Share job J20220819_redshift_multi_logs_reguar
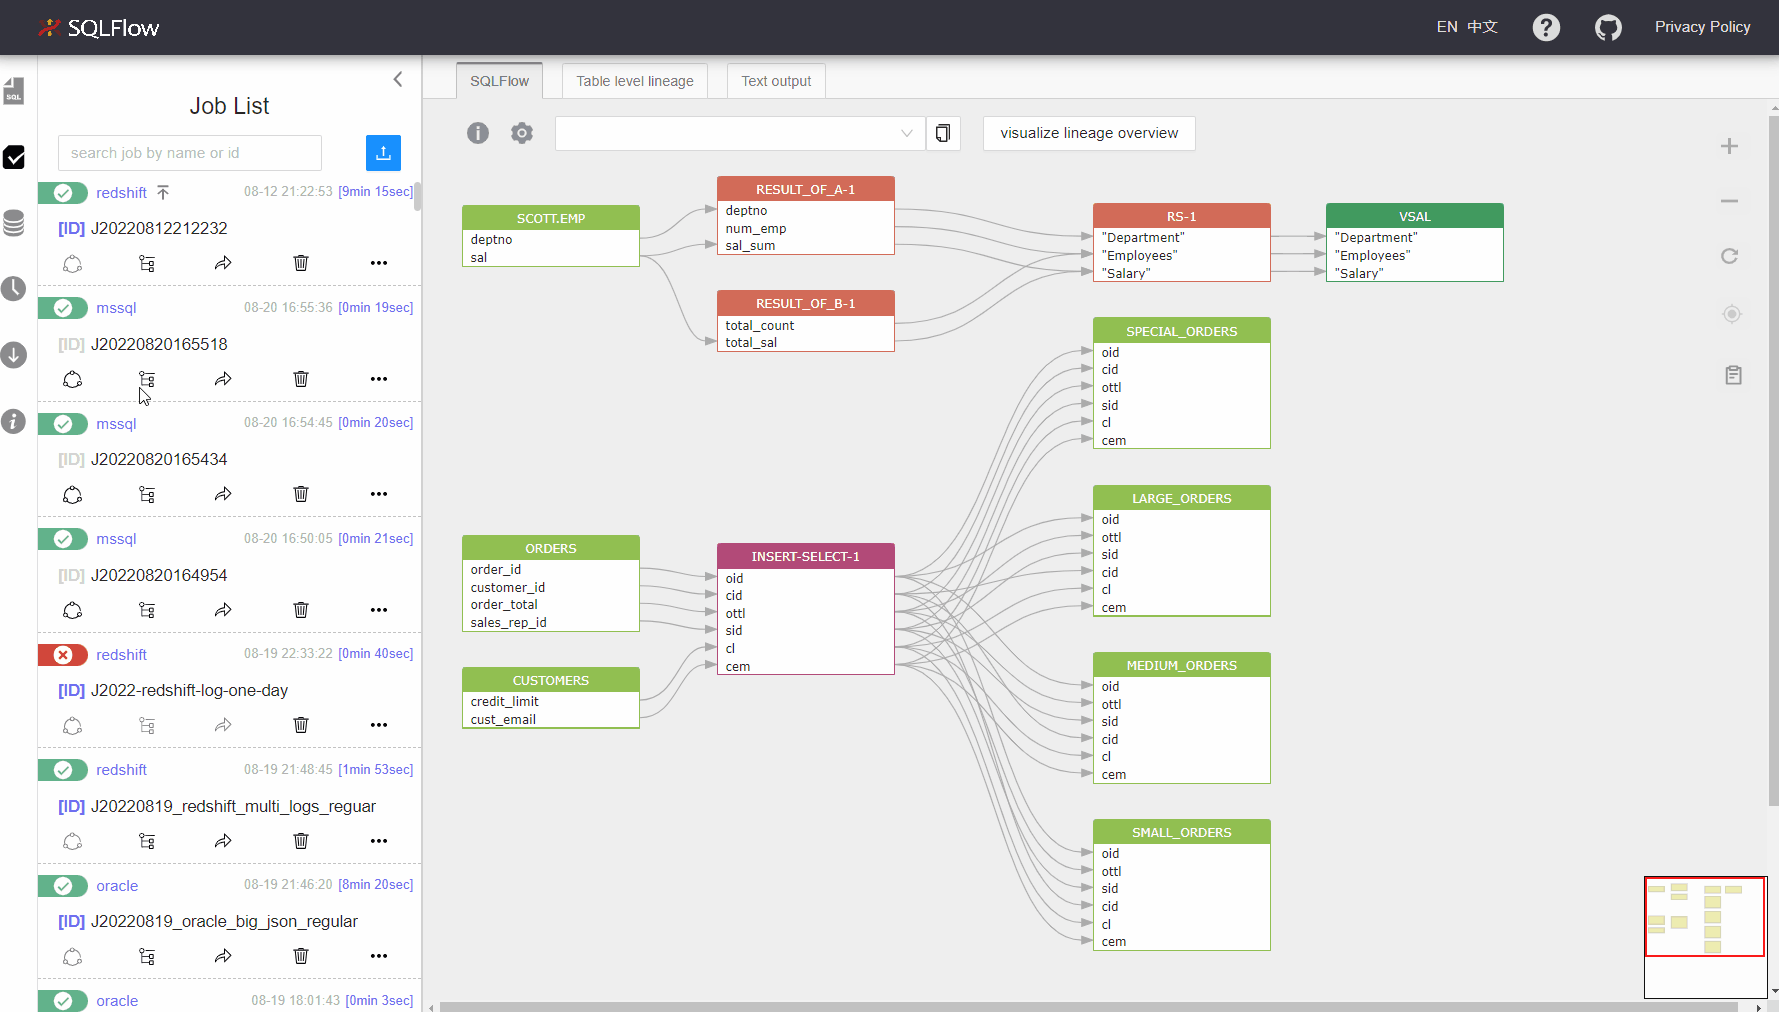Viewport: 1779px width, 1012px height. pos(223,841)
